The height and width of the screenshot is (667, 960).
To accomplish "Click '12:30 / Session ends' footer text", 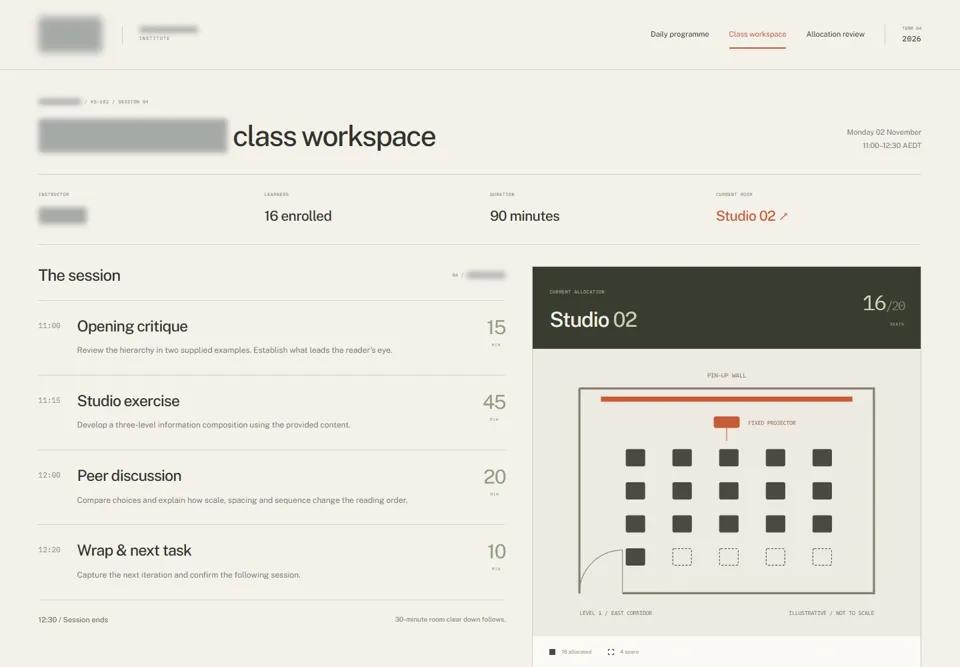I will [73, 620].
